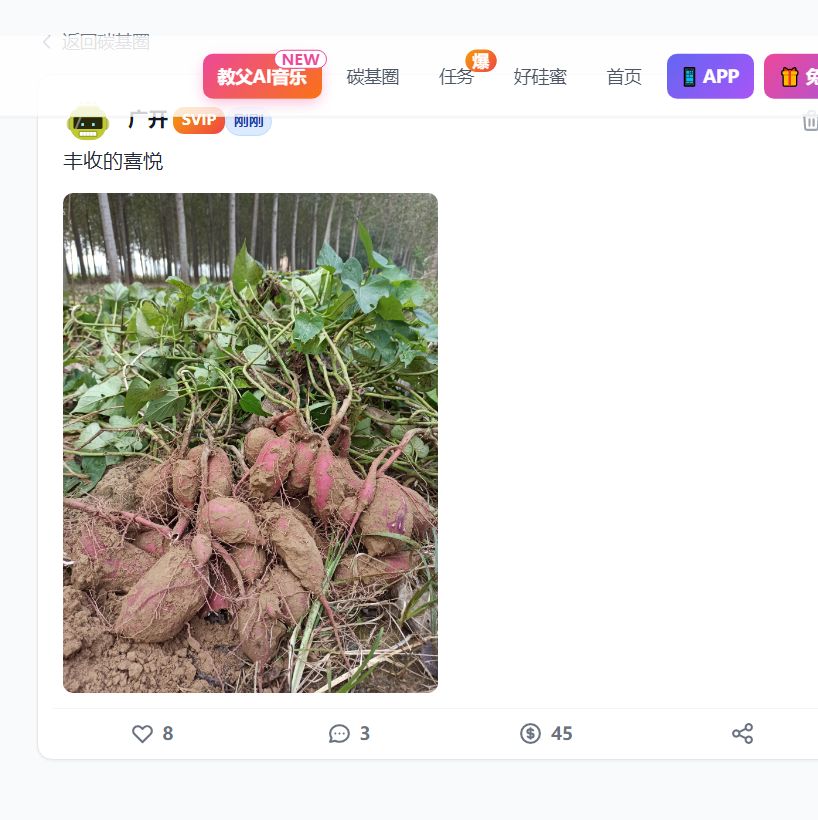Click the SVIP badge
Image resolution: width=818 pixels, height=820 pixels.
[x=199, y=121]
